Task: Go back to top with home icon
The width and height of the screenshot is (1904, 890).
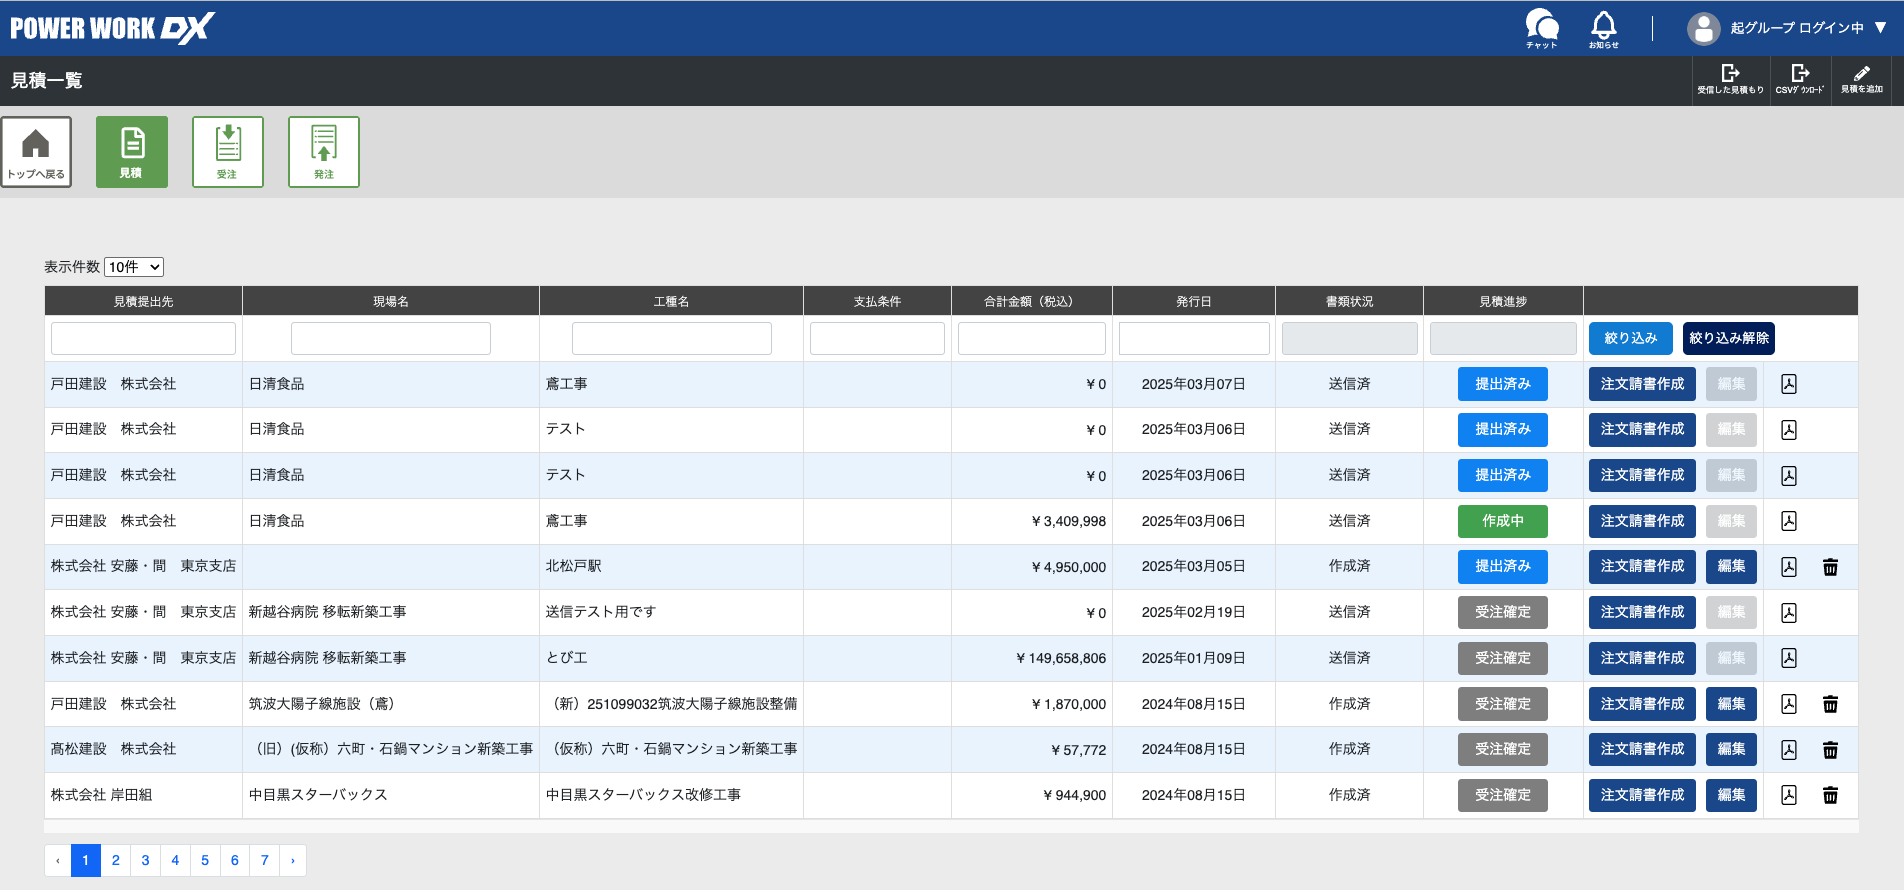Action: coord(36,152)
